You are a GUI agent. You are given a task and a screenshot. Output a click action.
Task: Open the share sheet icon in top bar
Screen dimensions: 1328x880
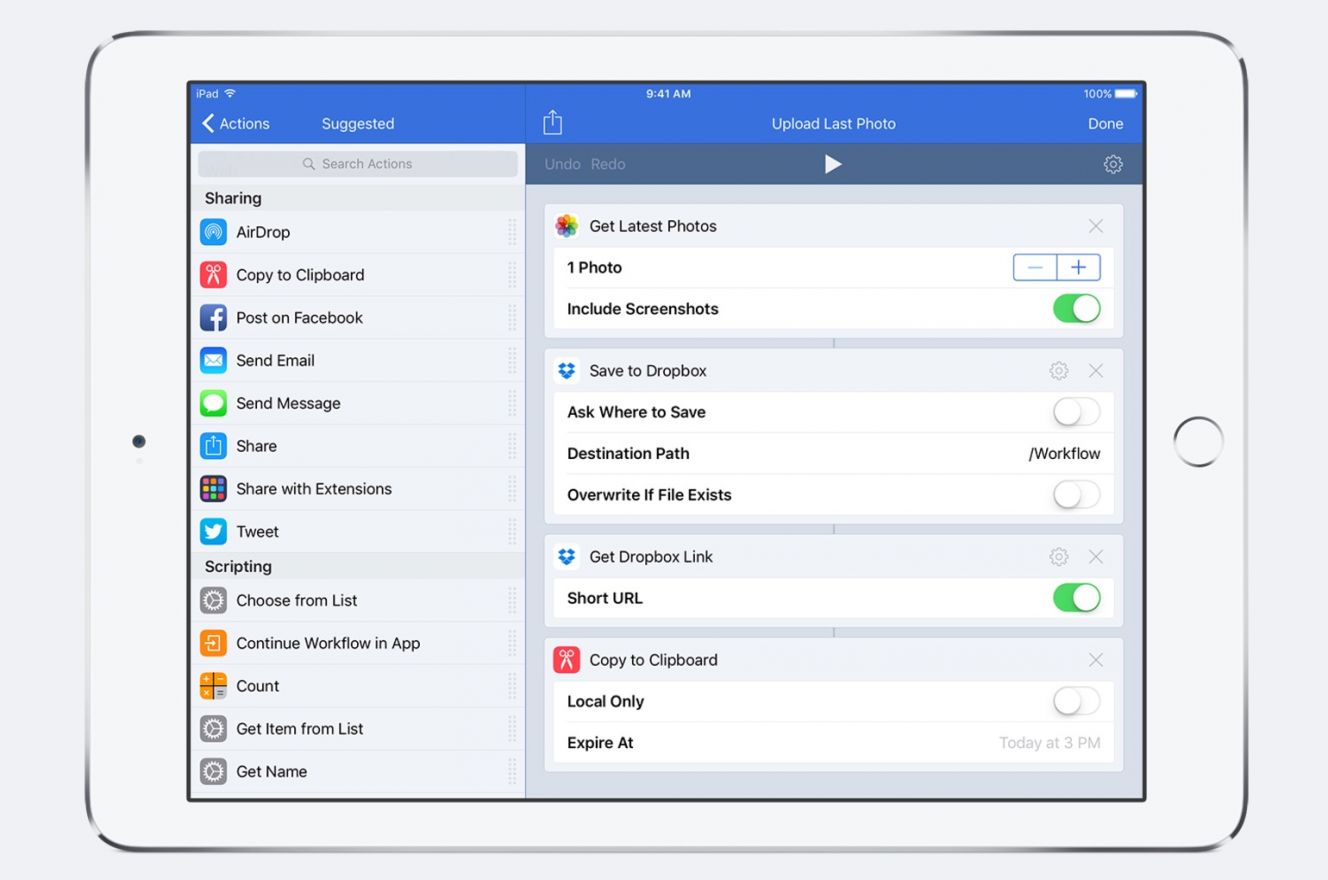(x=553, y=123)
